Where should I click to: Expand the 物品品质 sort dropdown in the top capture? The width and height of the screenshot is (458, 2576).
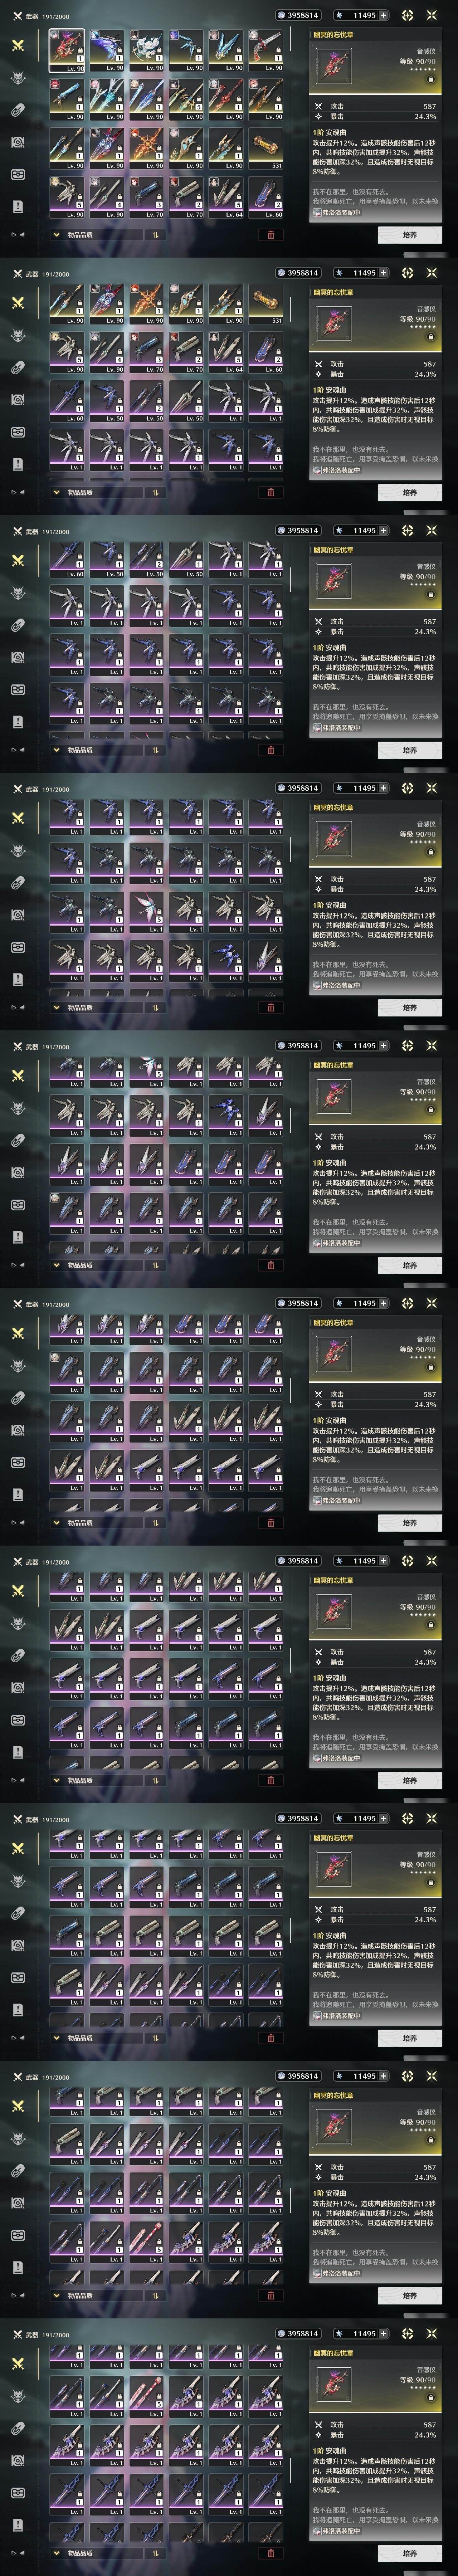click(x=96, y=235)
